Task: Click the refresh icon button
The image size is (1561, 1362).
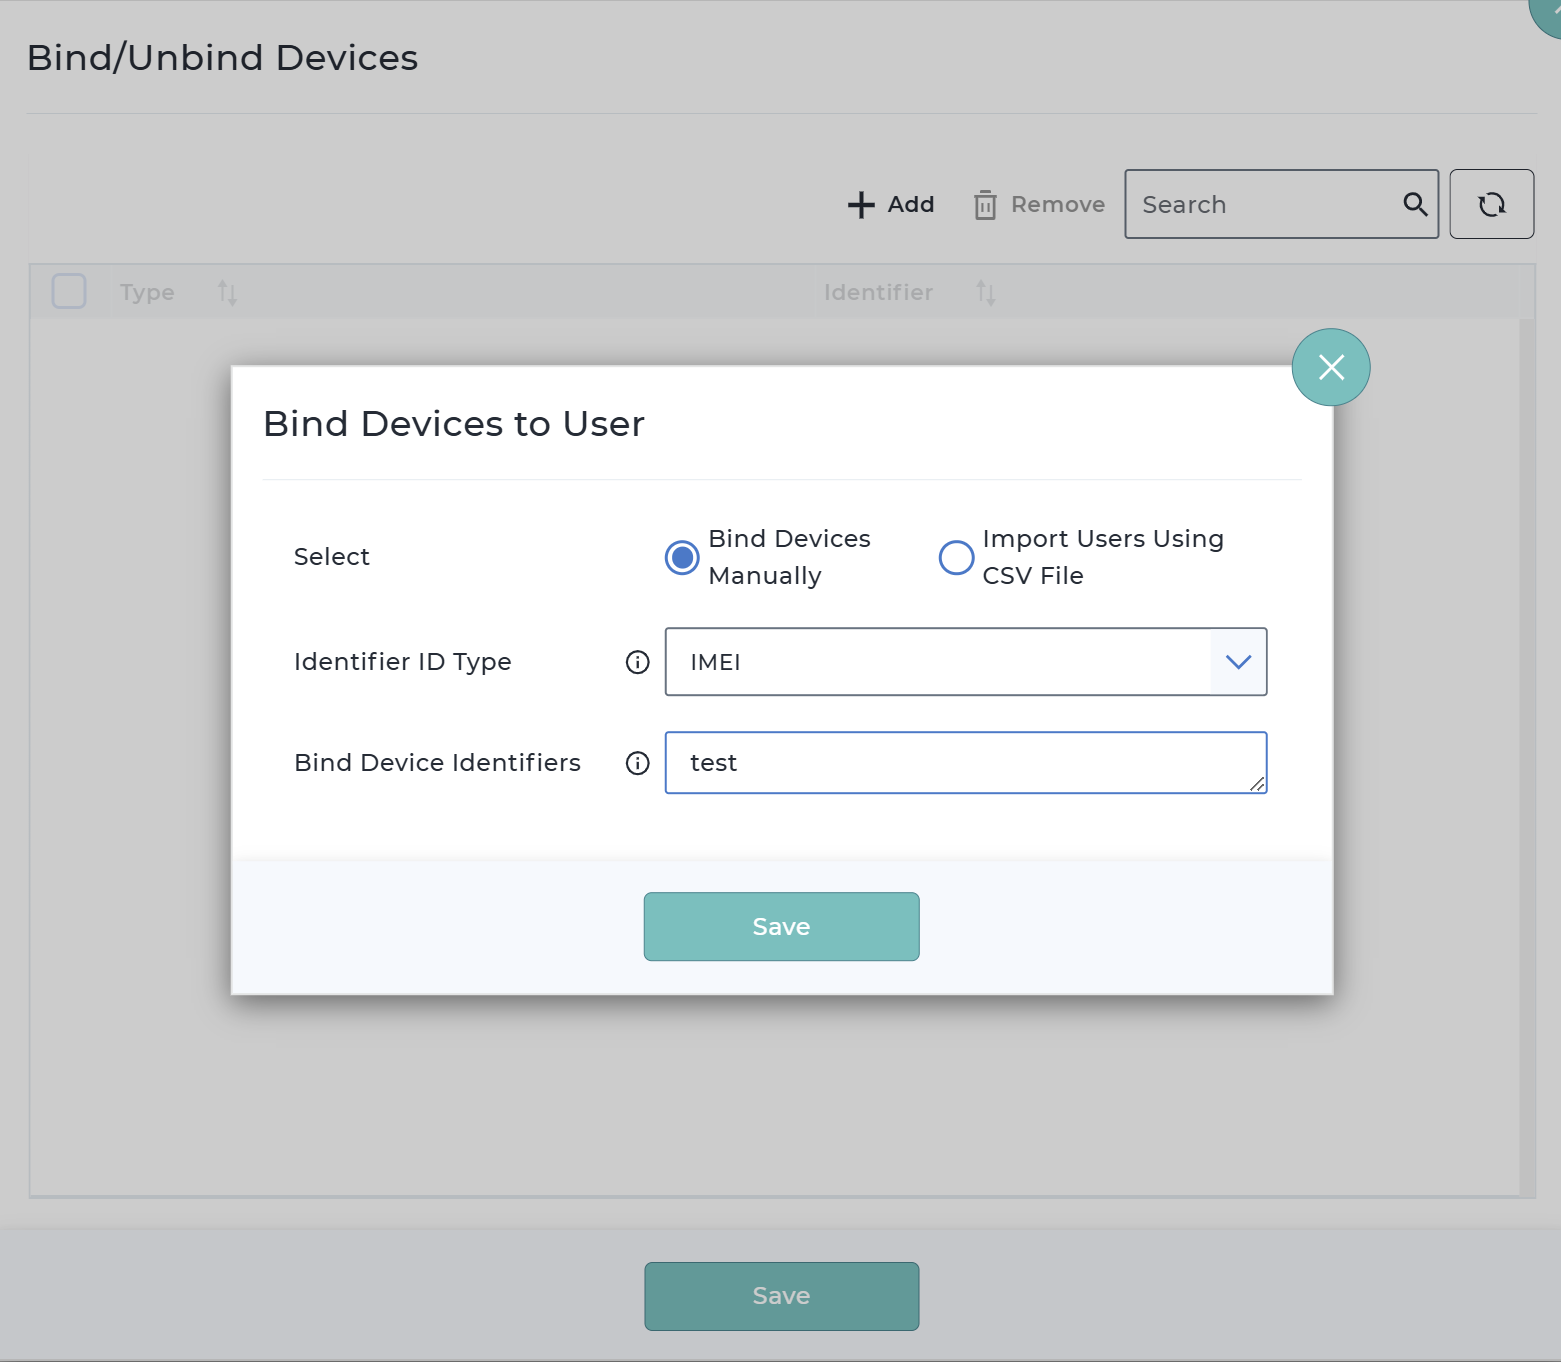Action: [x=1491, y=205]
